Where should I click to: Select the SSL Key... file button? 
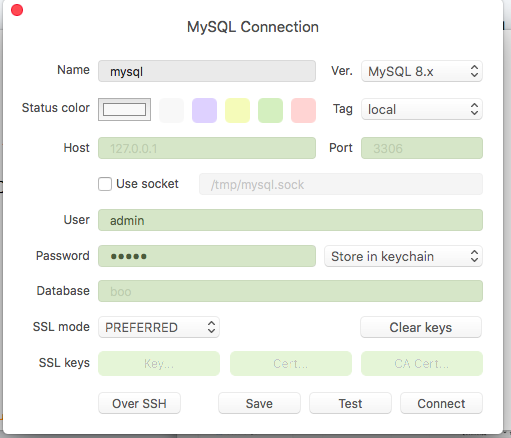click(159, 363)
